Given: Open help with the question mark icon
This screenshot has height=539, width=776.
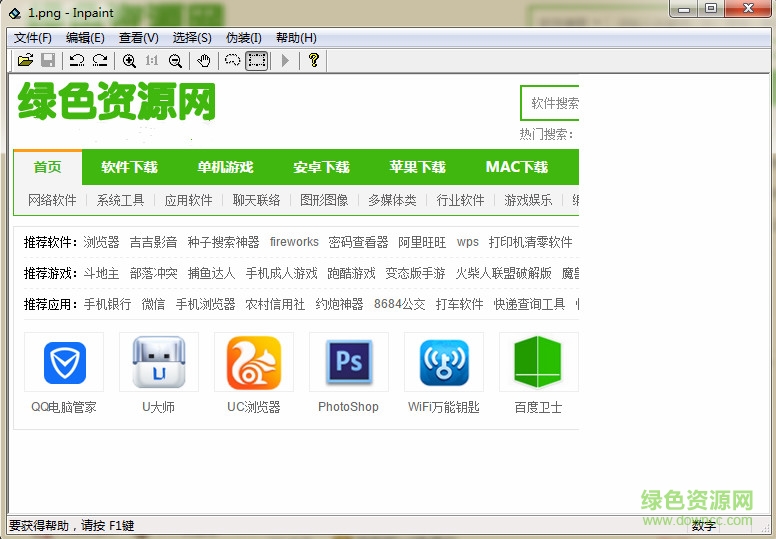Looking at the screenshot, I should (313, 60).
